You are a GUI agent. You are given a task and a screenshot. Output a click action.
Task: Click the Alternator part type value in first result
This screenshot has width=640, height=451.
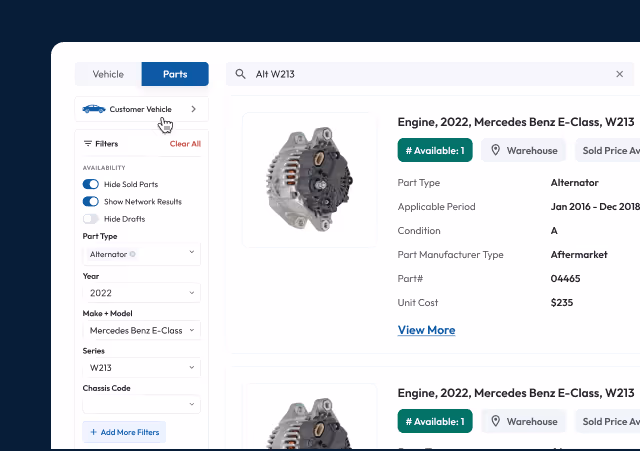click(574, 182)
